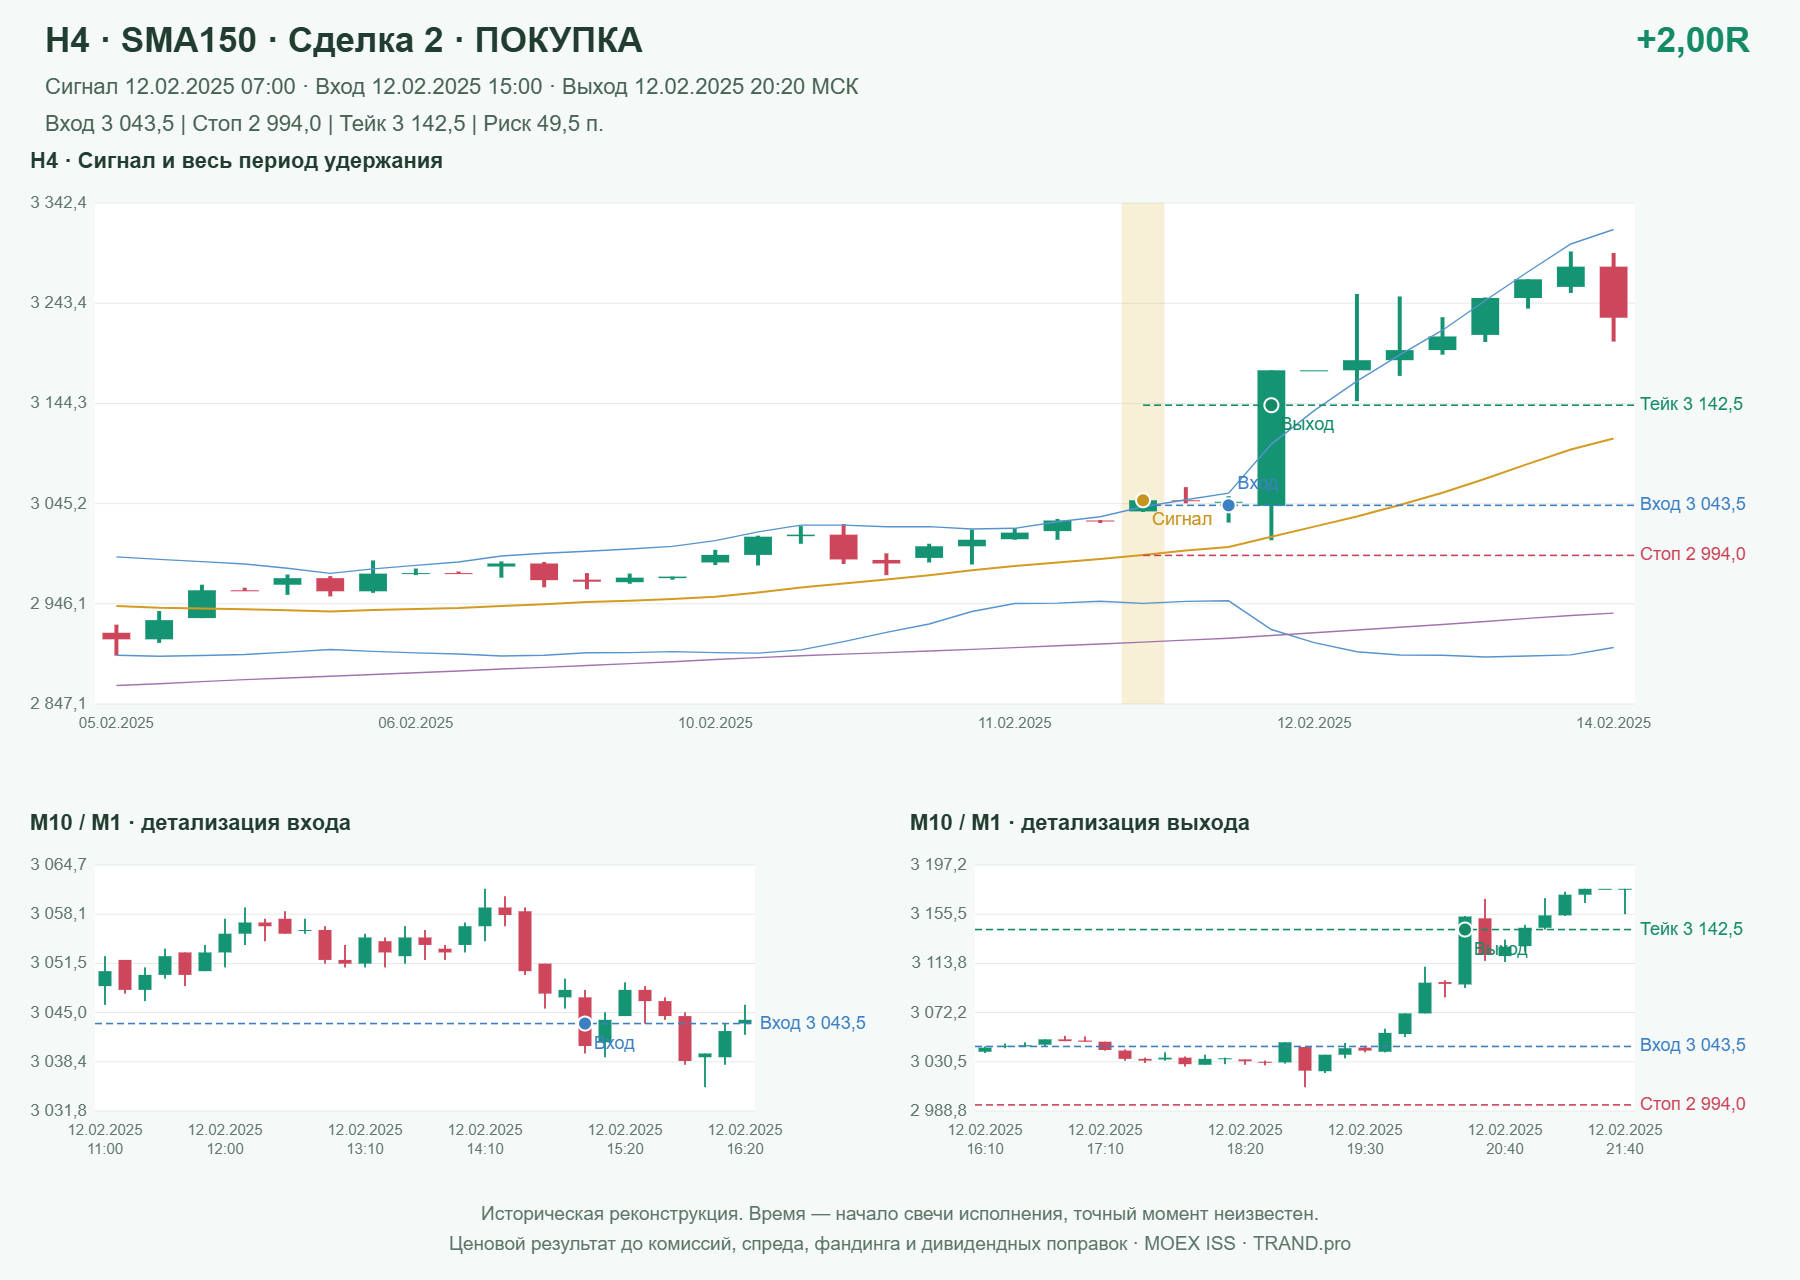Click the 2 847,1 axis value on H4 chart

58,704
